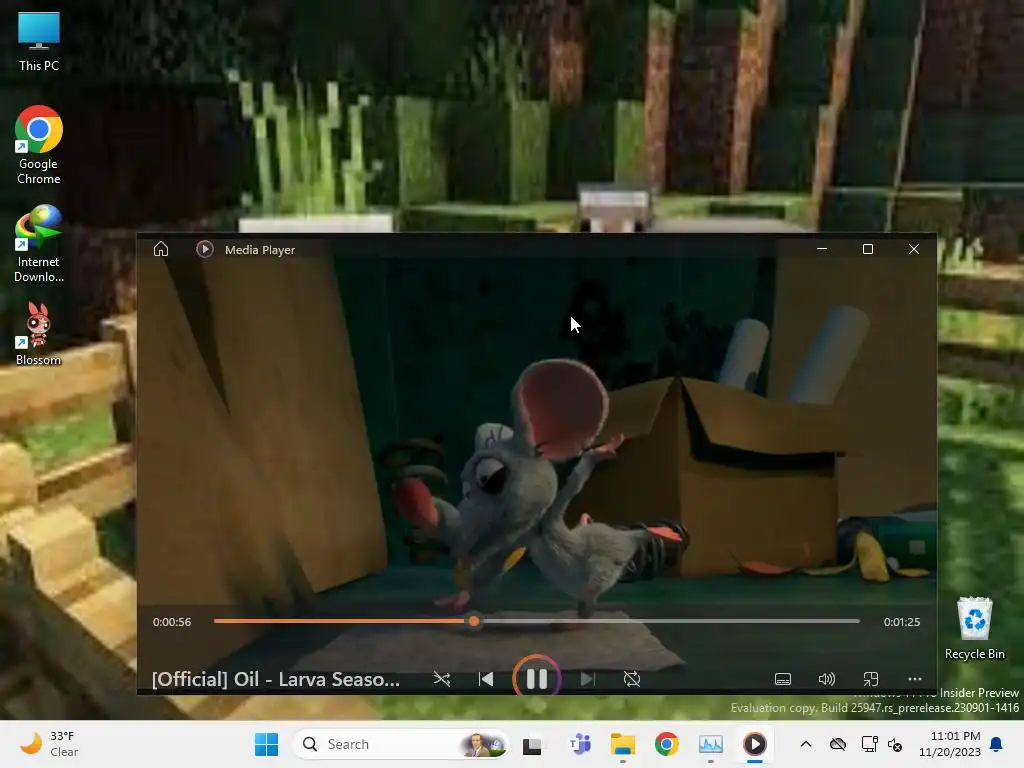1024x768 pixels.
Task: Open notifications bell icon
Action: [996, 744]
